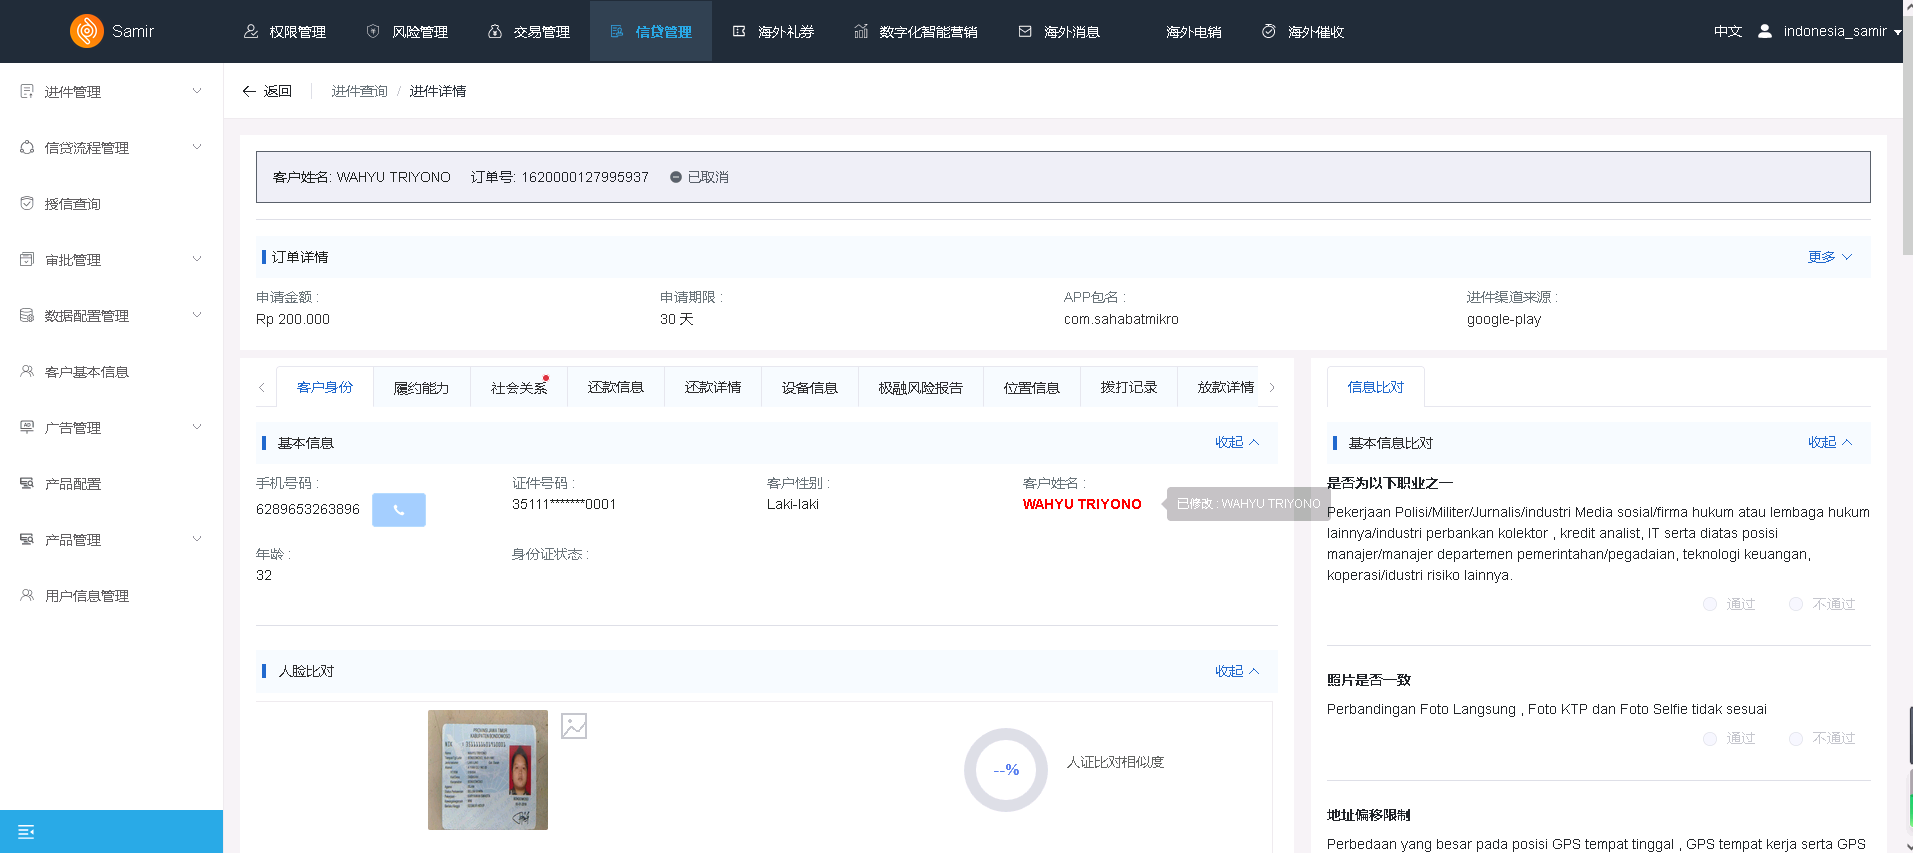Click the blue phone call button
The image size is (1913, 853).
[x=399, y=510]
